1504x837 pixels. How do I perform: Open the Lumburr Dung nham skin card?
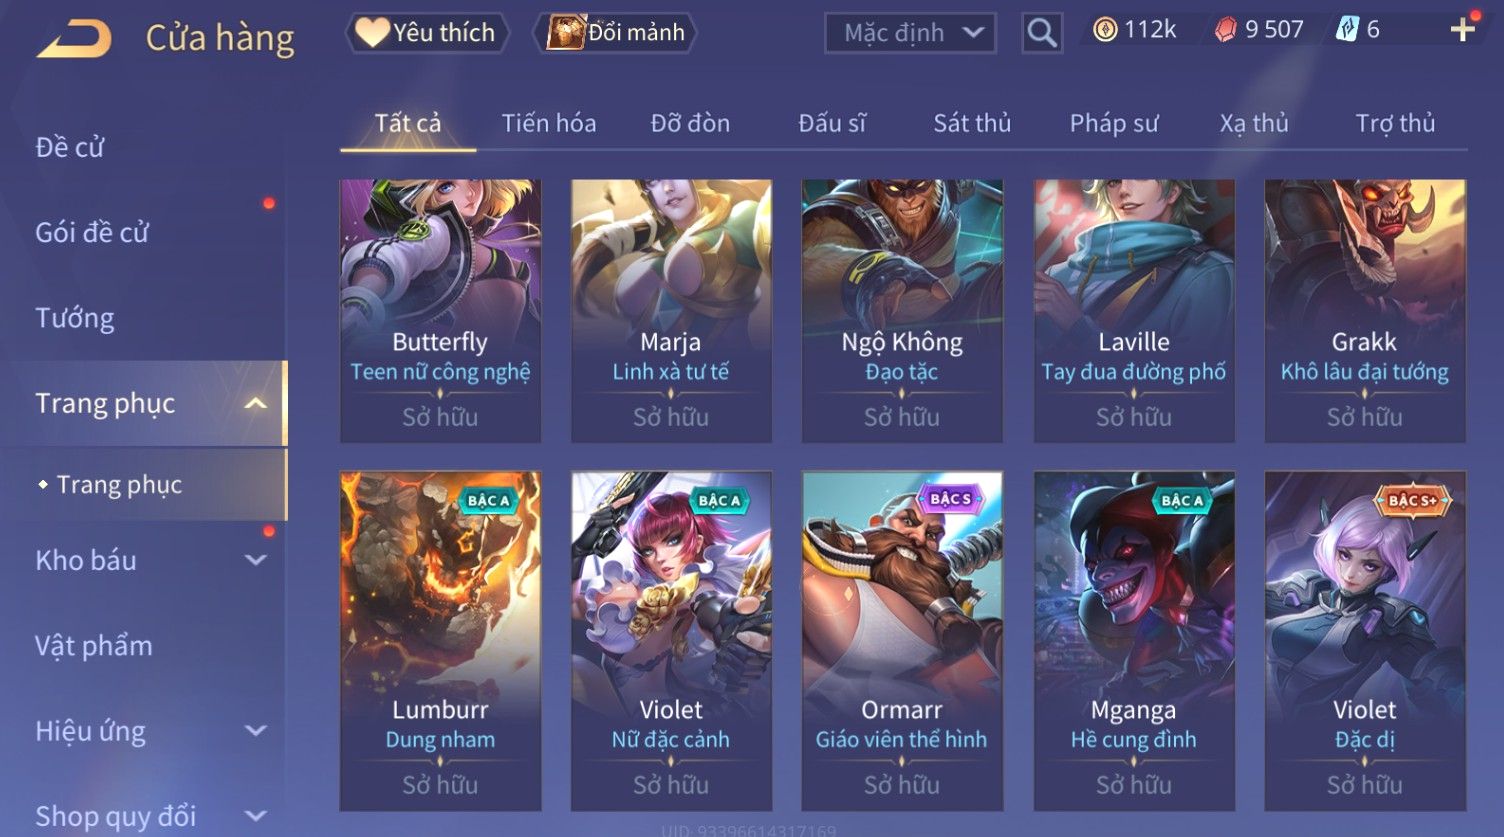[x=440, y=640]
